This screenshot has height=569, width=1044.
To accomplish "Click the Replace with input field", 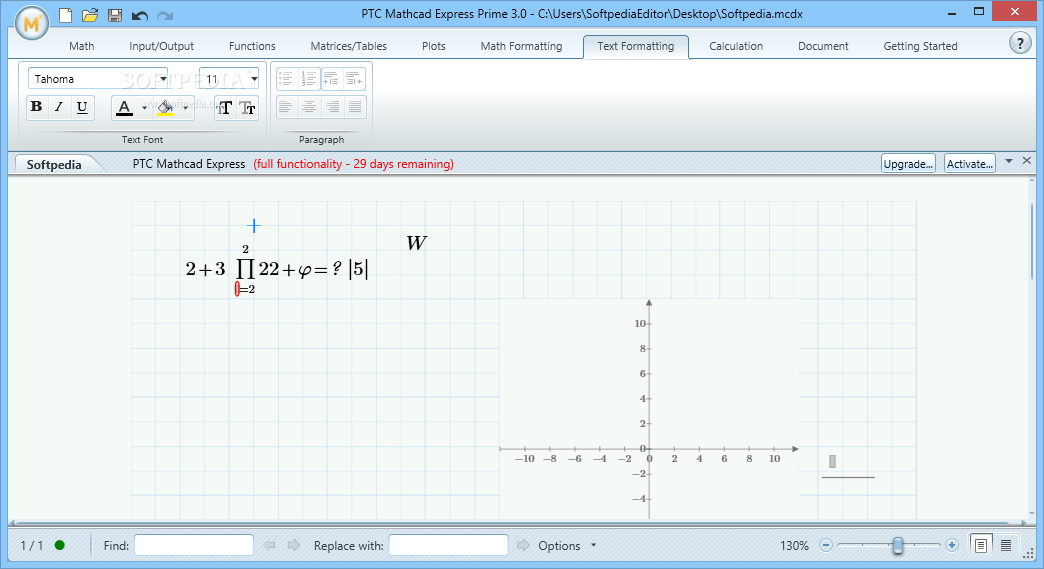I will tap(448, 545).
